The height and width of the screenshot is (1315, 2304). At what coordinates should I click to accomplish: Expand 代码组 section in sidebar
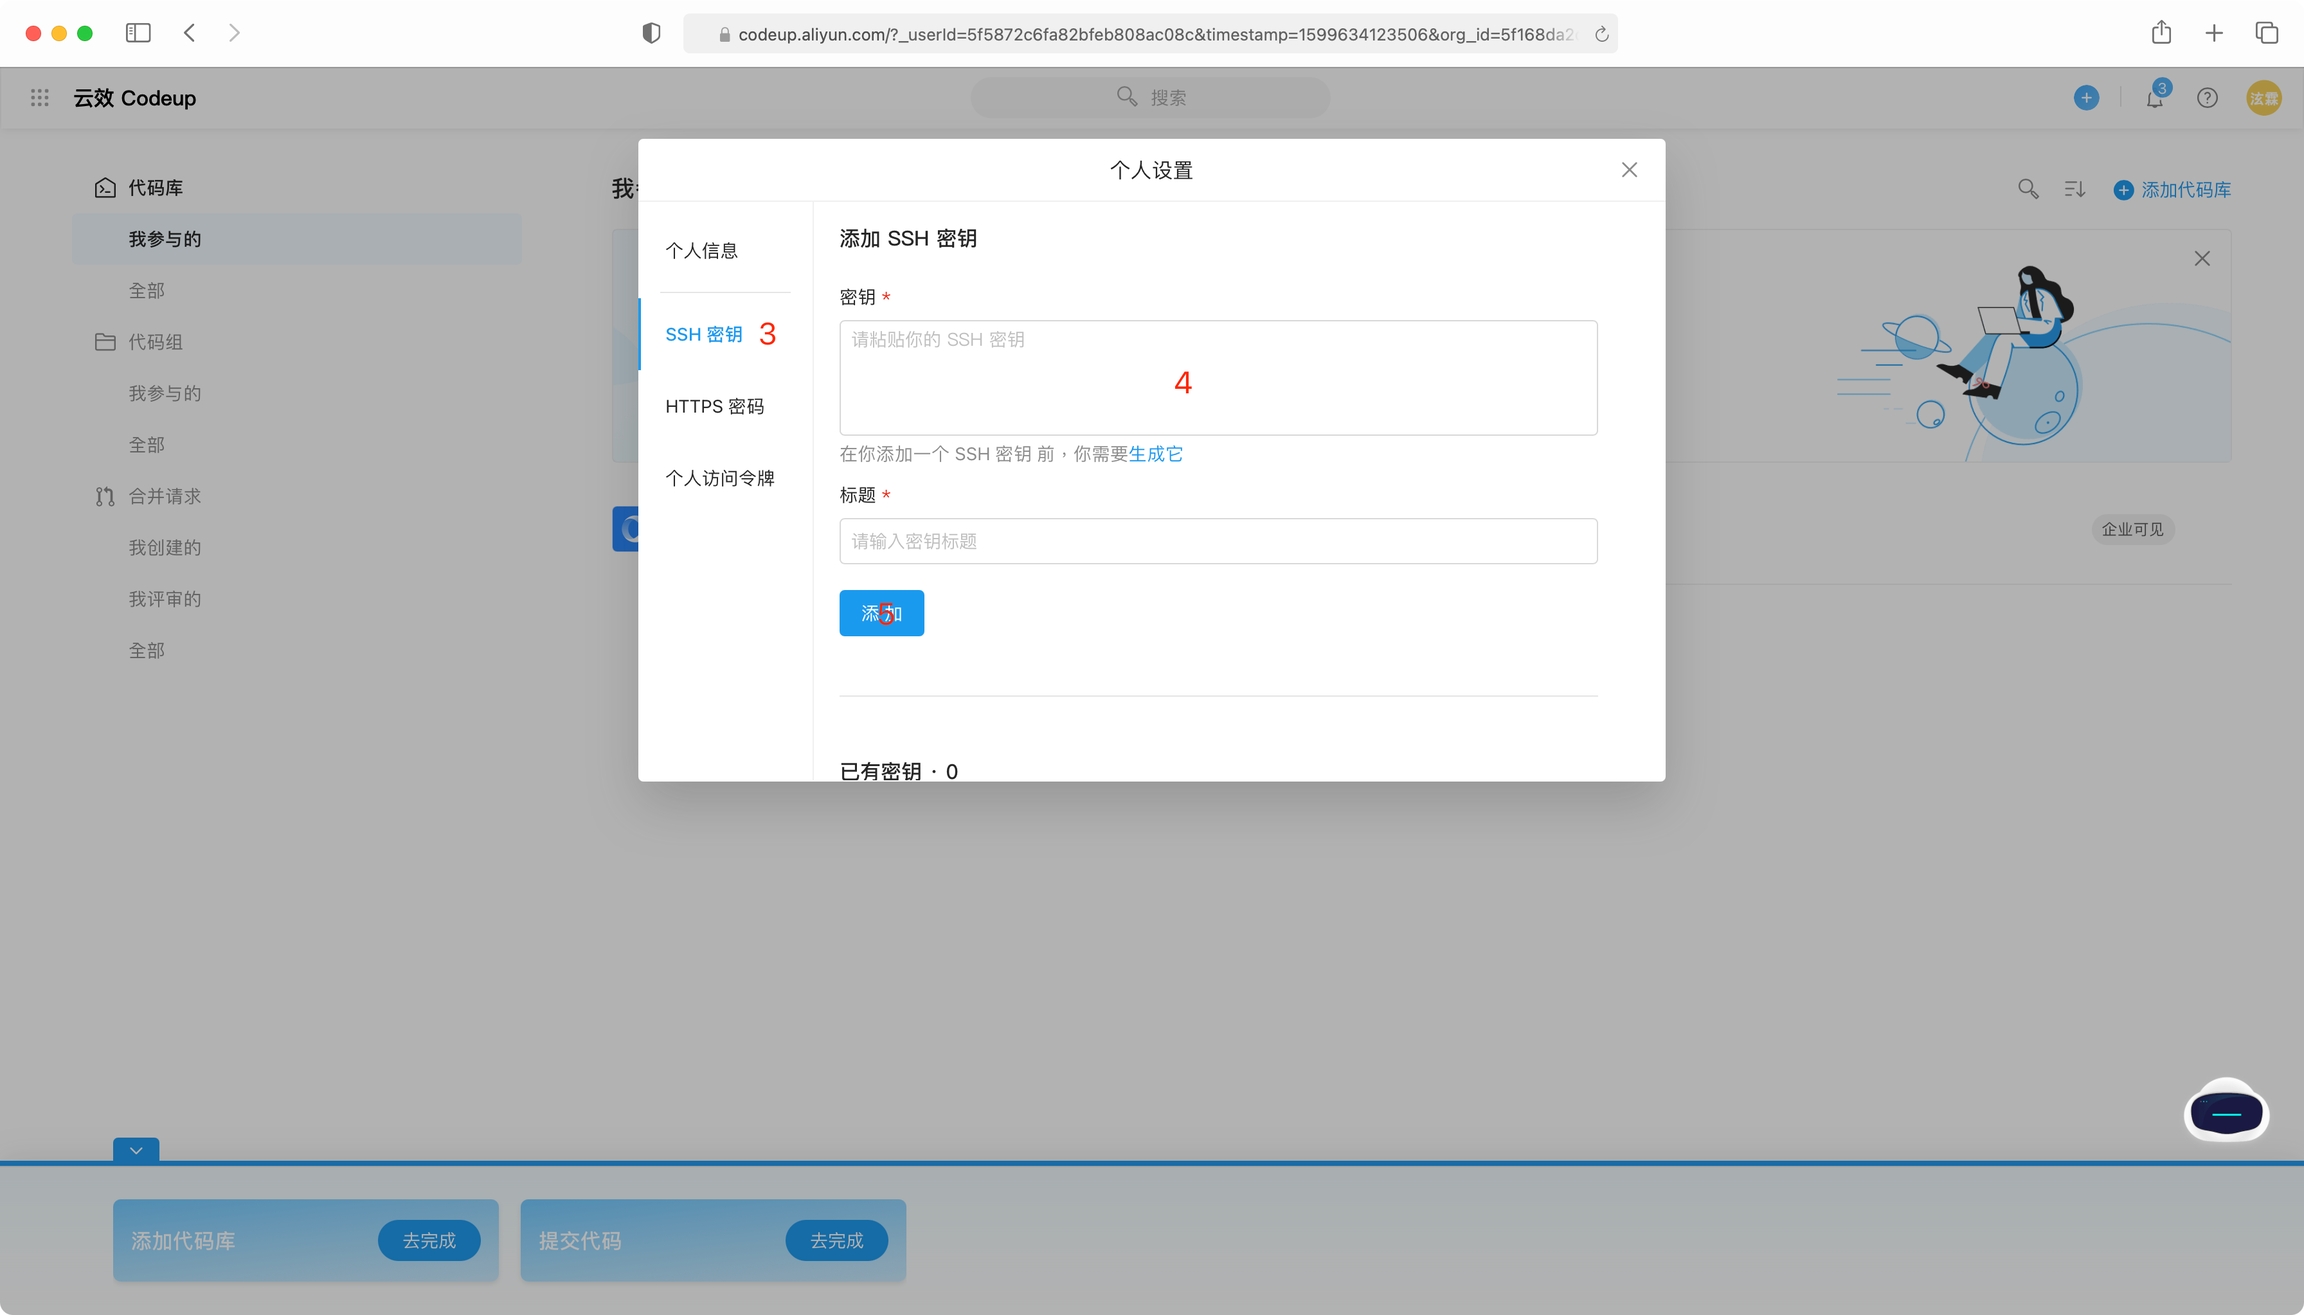point(155,342)
